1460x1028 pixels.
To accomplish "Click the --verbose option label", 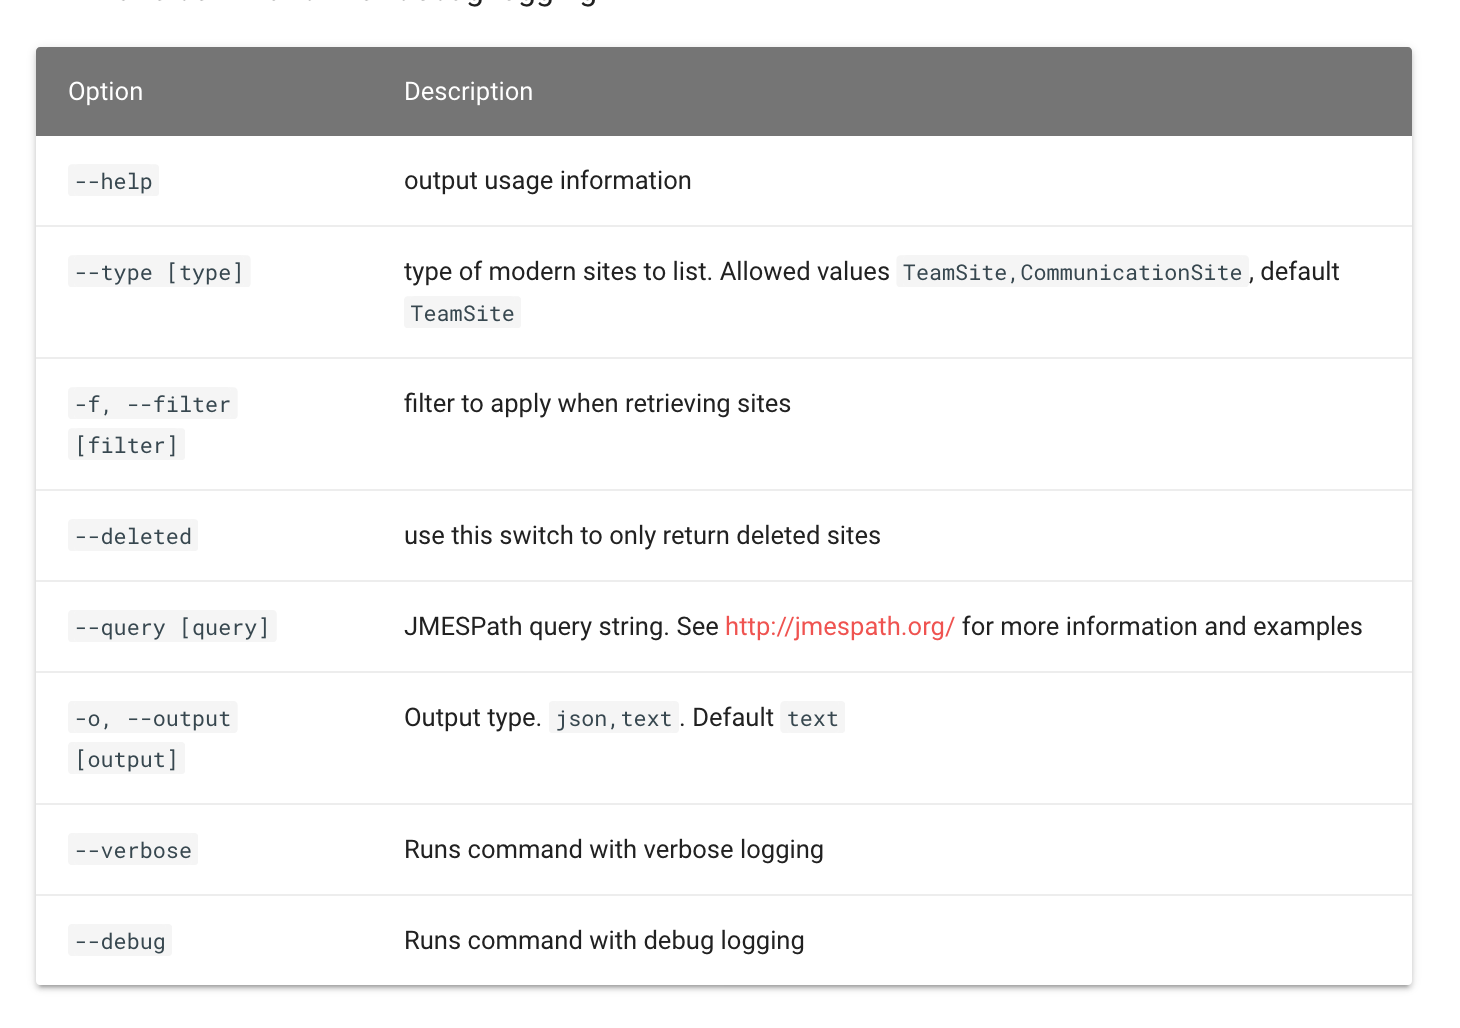I will click(132, 849).
